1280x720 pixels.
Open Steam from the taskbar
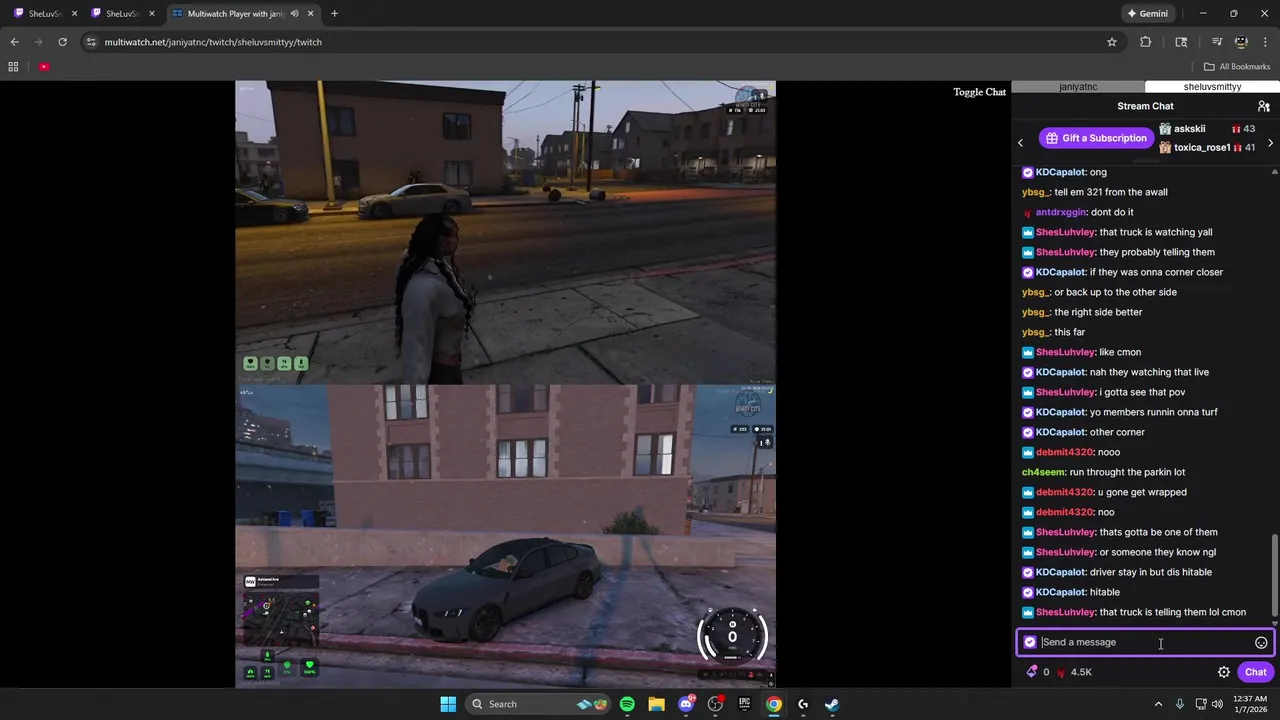coord(832,704)
